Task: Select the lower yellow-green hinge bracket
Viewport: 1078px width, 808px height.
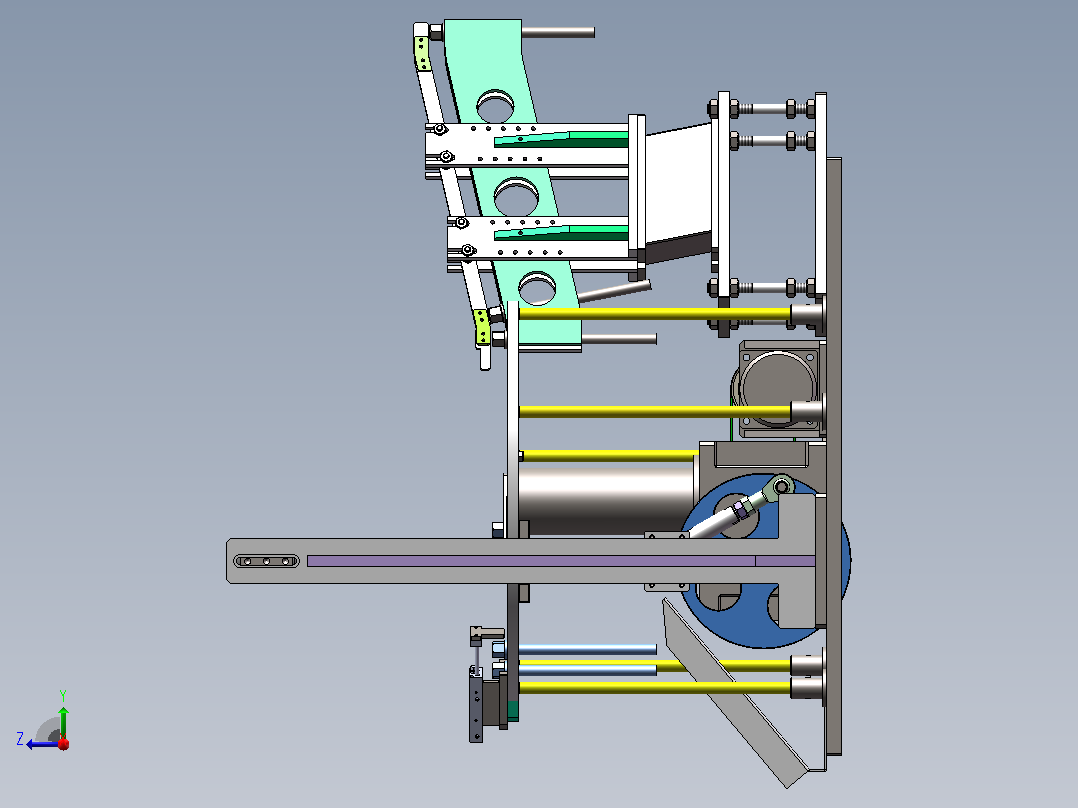Action: point(483,327)
